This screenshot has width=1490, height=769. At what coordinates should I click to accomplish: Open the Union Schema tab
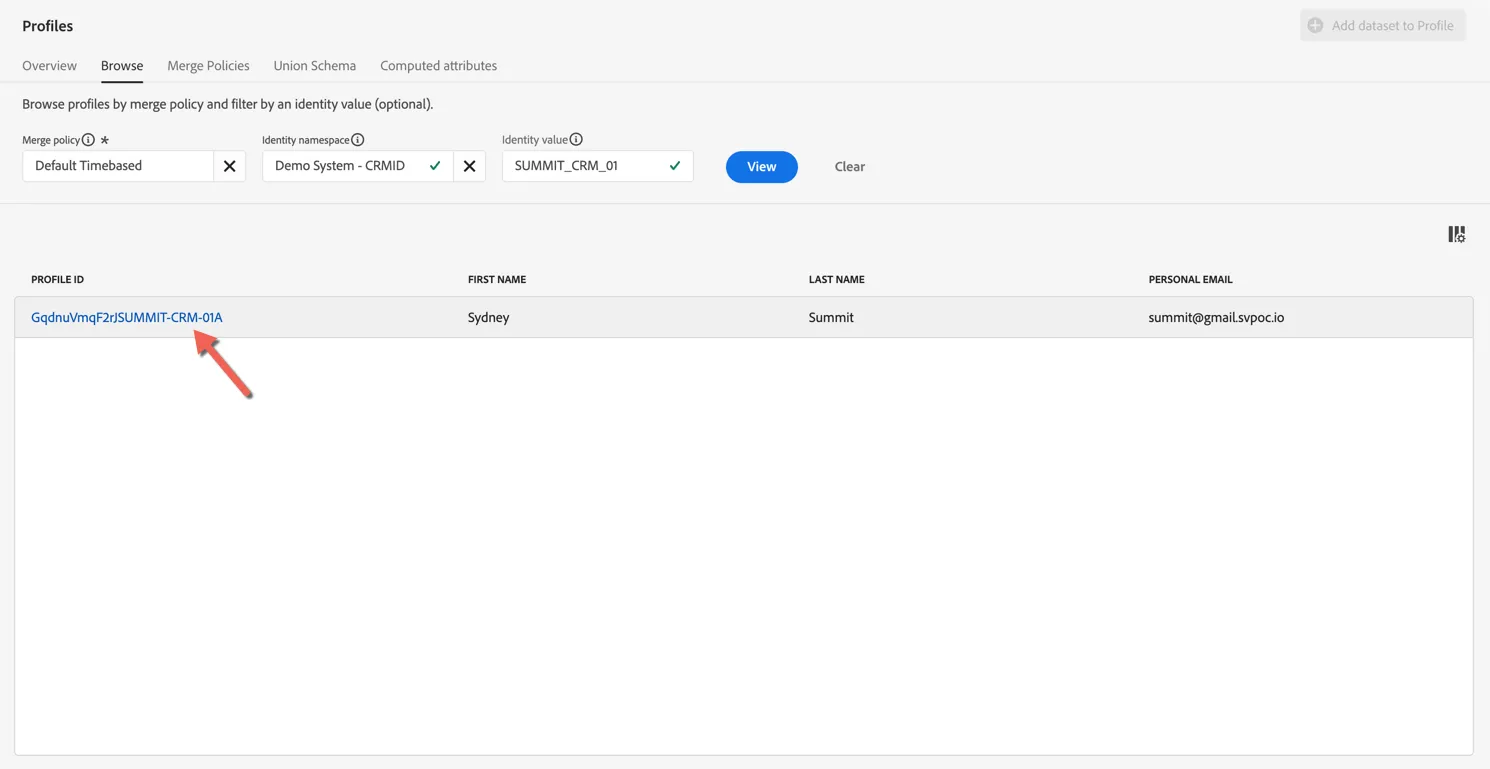click(x=315, y=66)
